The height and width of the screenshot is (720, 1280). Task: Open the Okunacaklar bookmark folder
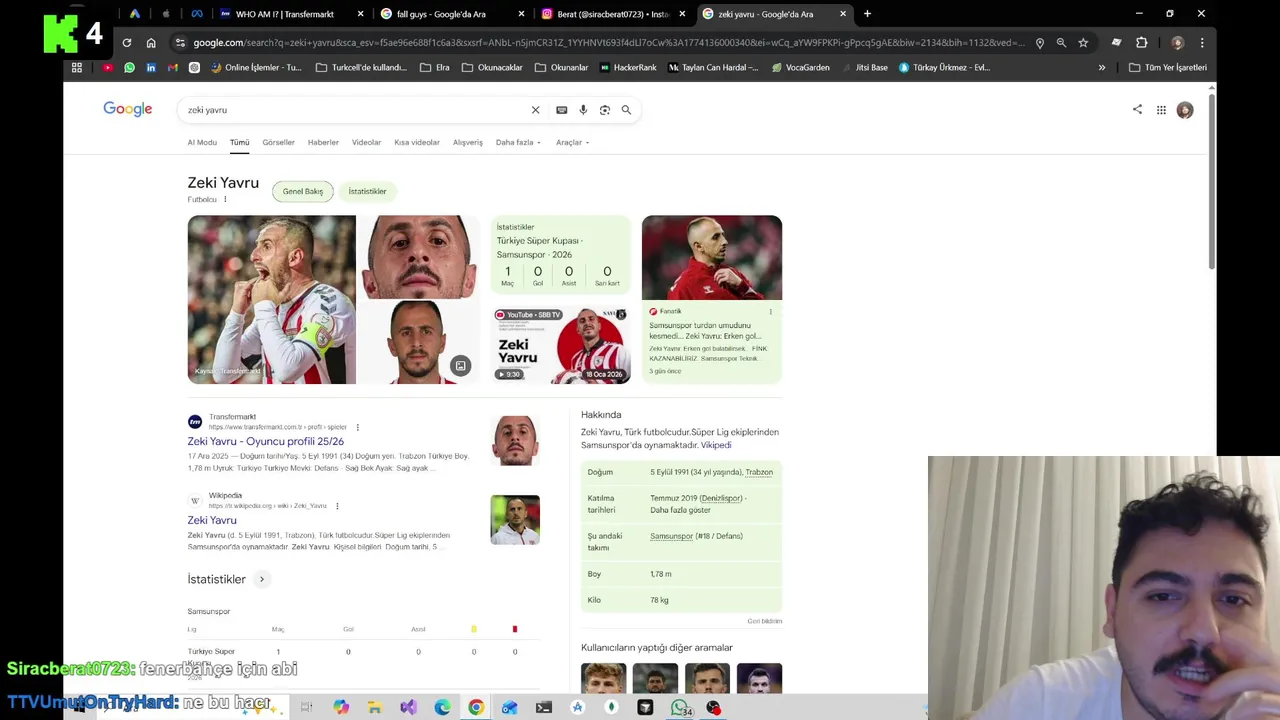coord(492,67)
